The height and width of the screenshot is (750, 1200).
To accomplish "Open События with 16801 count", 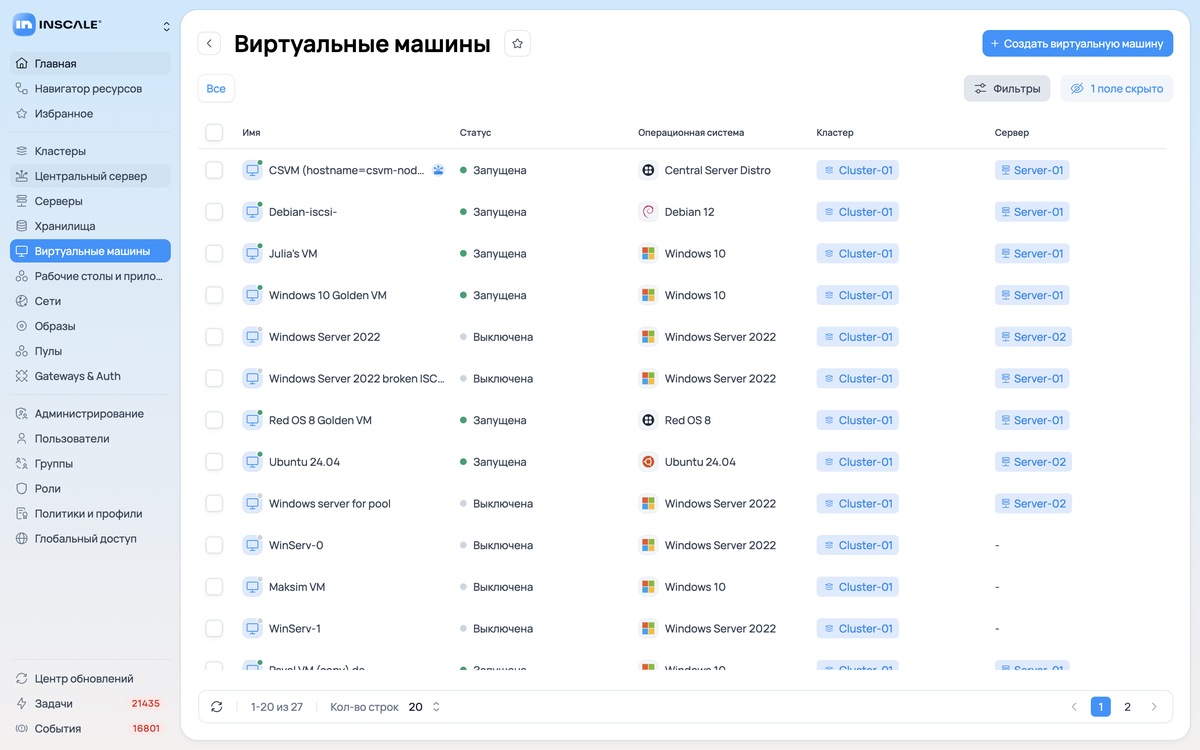I will [91, 728].
